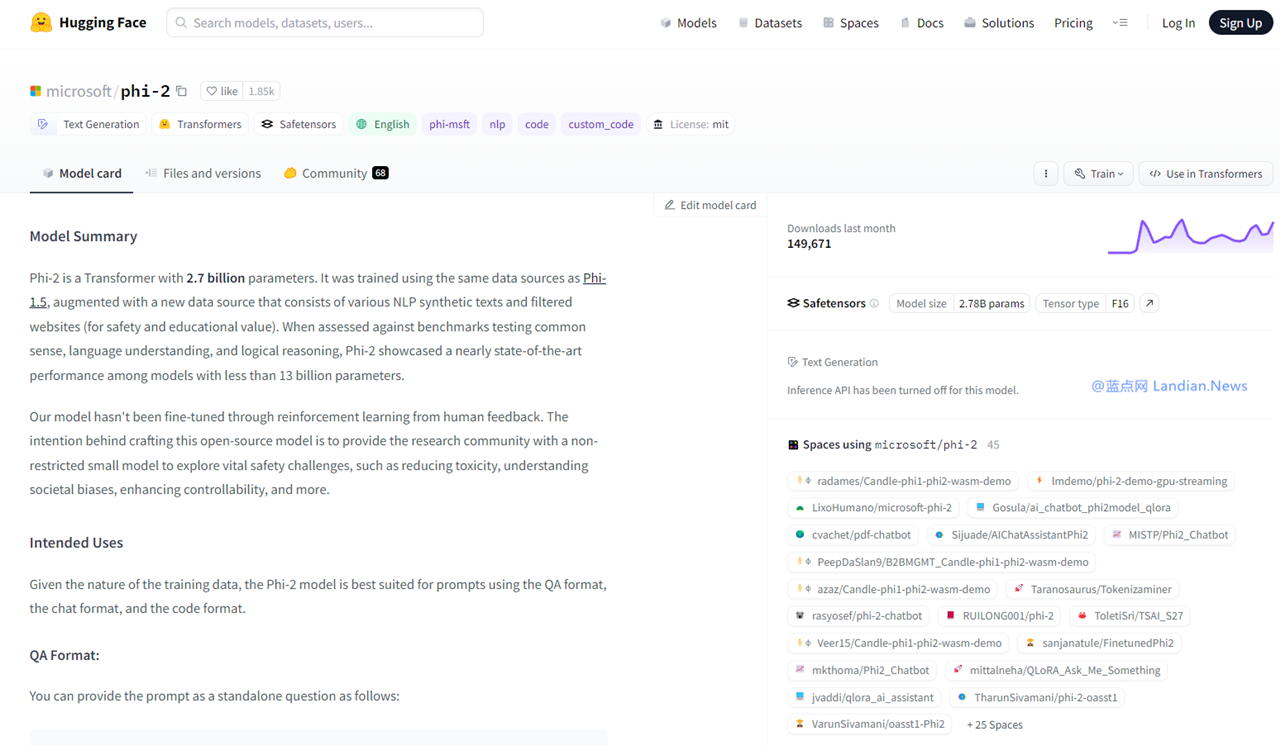This screenshot has height=745, width=1280.
Task: Open sanjanatule/FinetunedPhi2 space
Action: tap(1100, 643)
